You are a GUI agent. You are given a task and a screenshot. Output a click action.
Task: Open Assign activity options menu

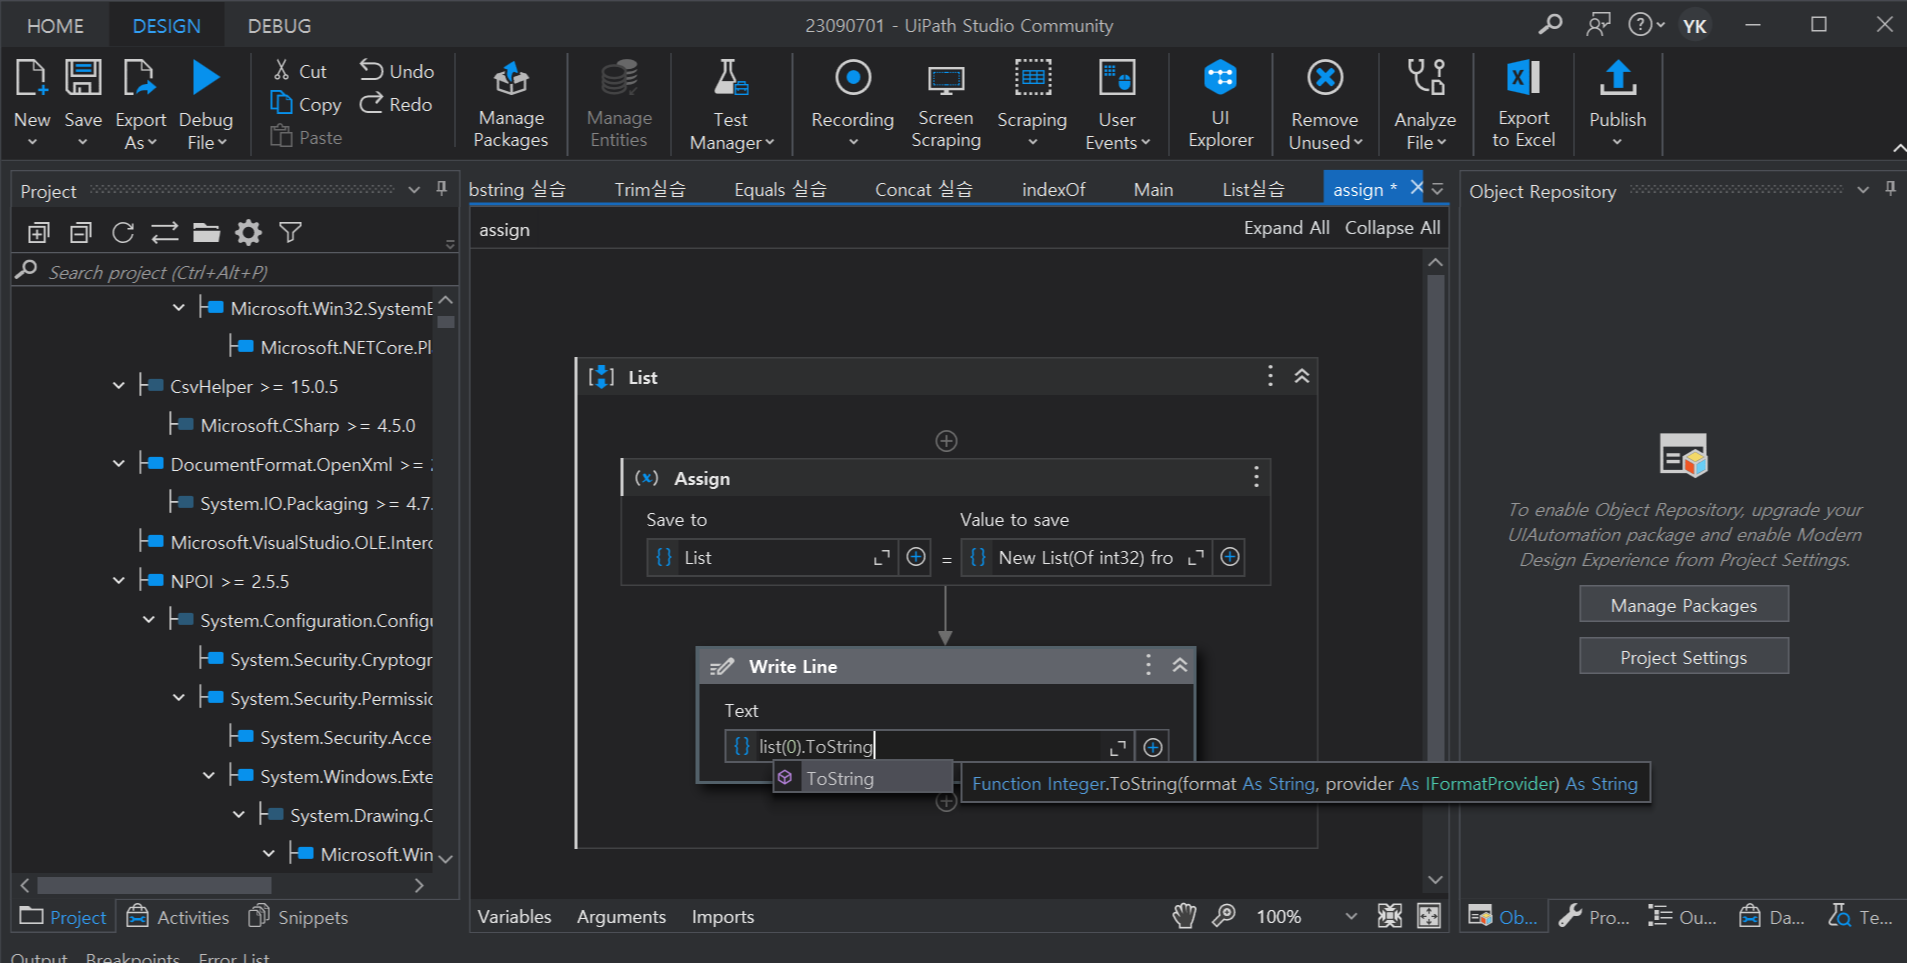pos(1256,478)
